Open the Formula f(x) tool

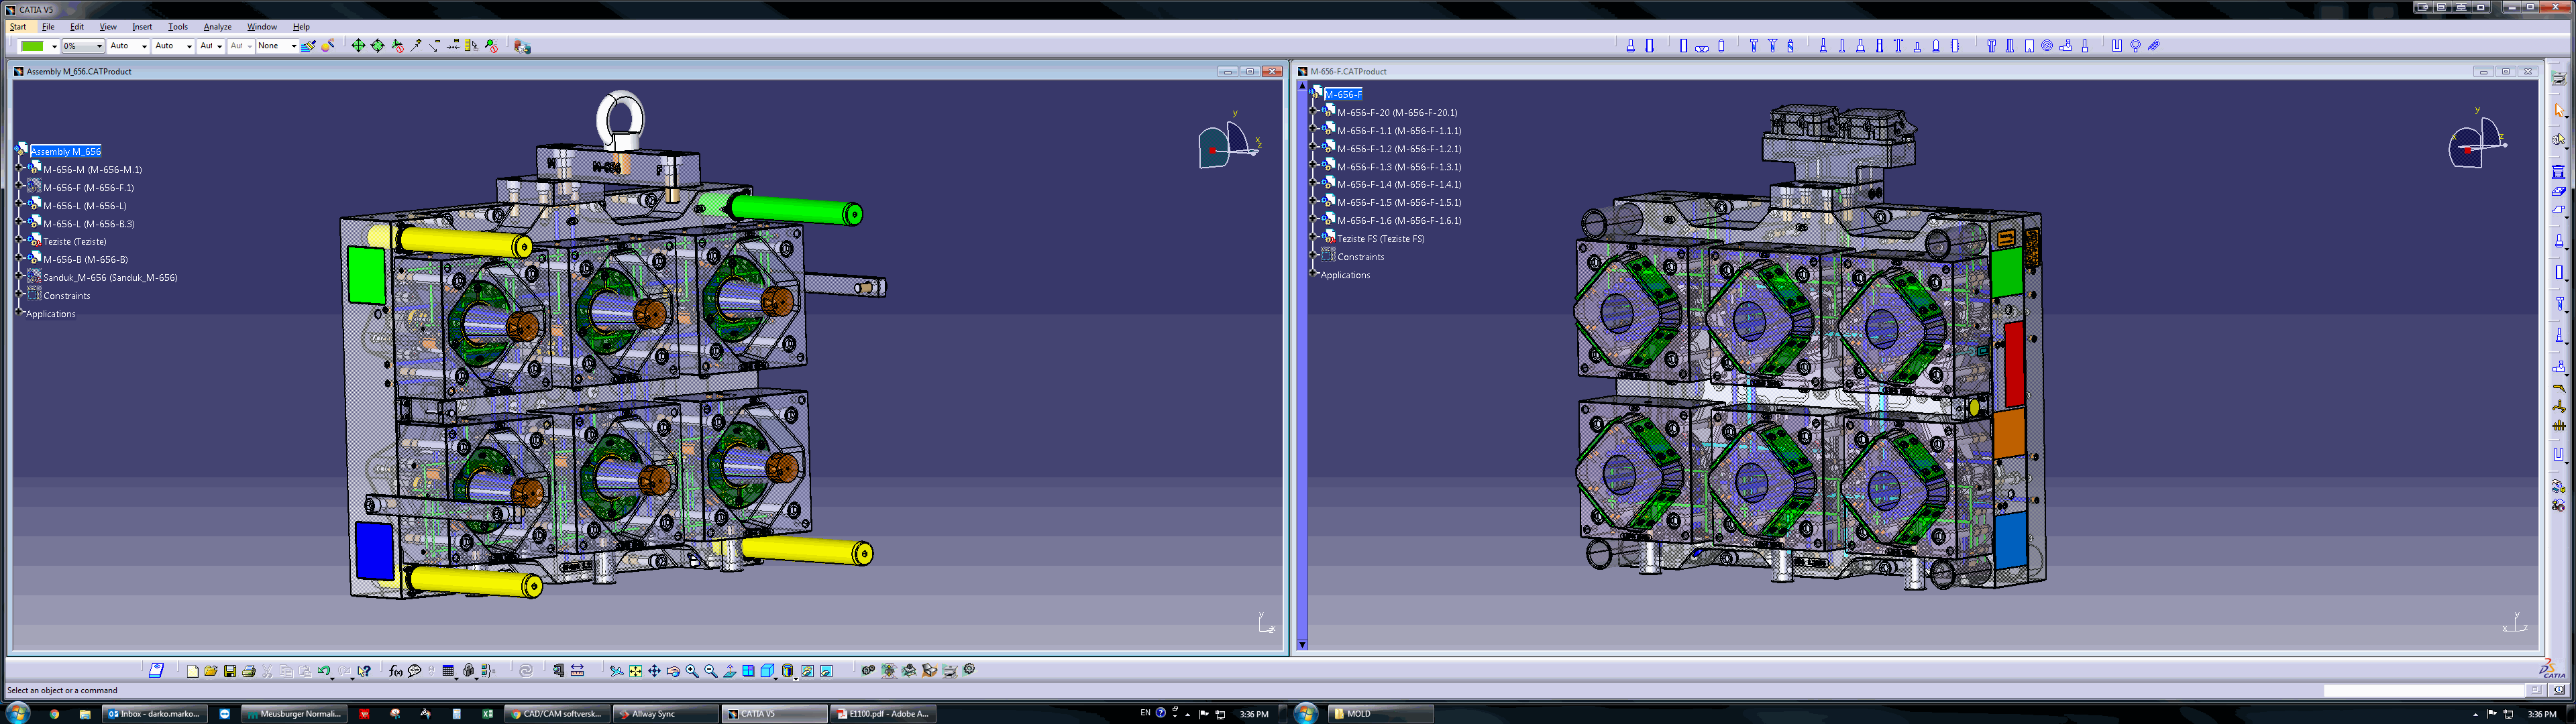pyautogui.click(x=396, y=671)
